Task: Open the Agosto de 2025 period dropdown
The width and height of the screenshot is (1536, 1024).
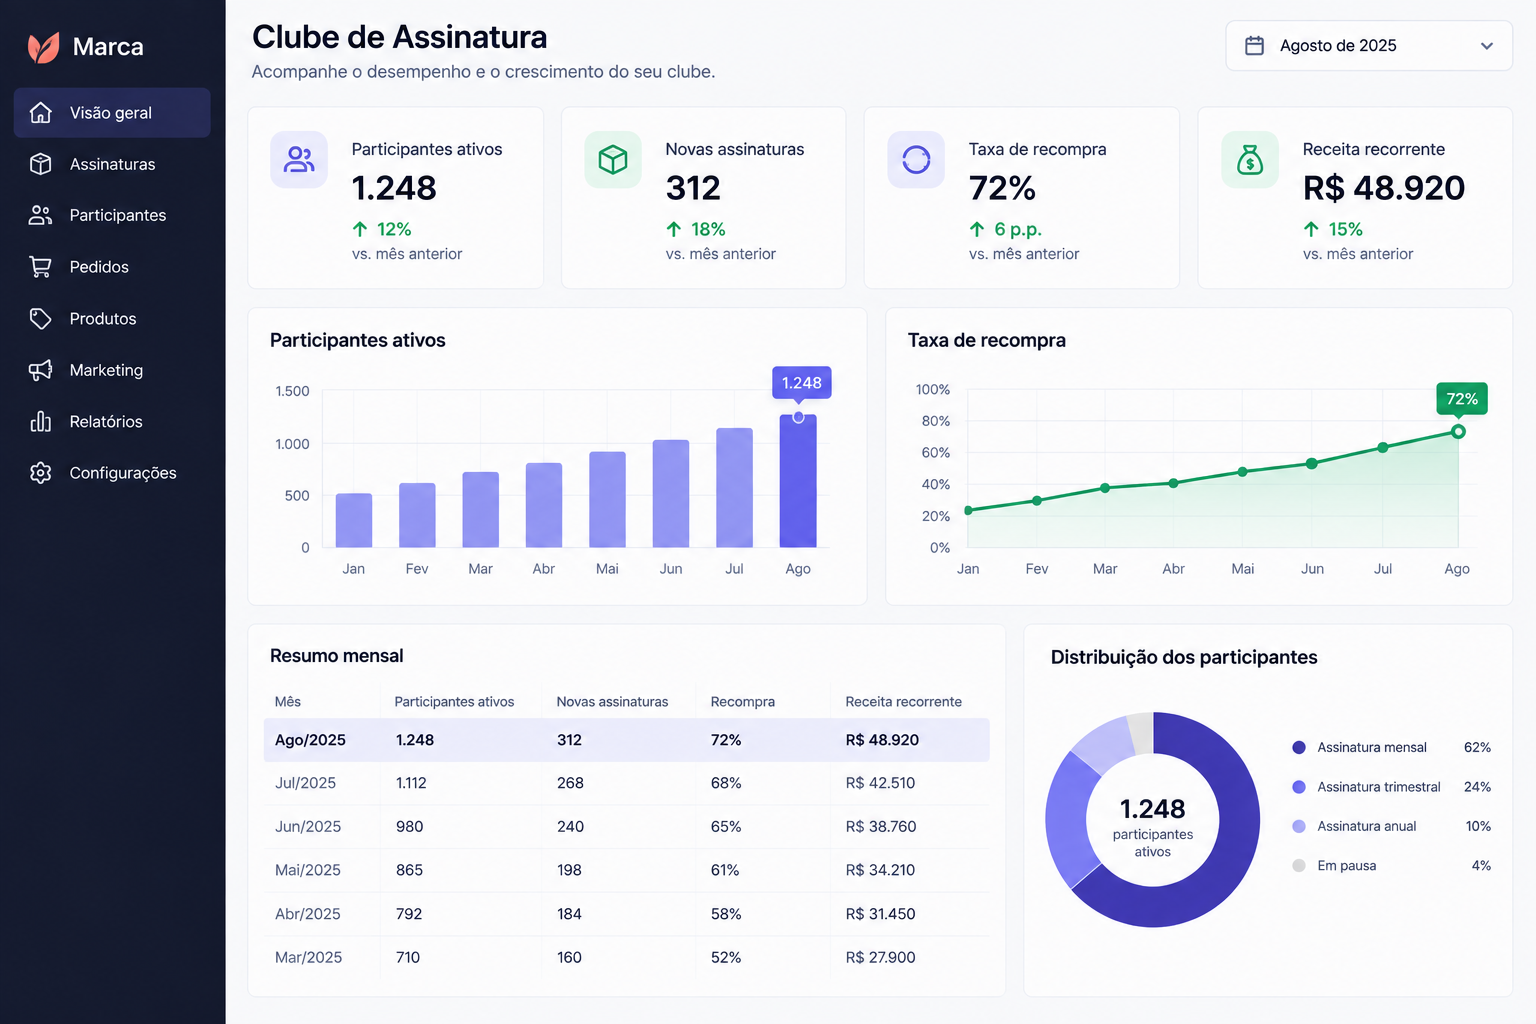Action: (x=1369, y=46)
